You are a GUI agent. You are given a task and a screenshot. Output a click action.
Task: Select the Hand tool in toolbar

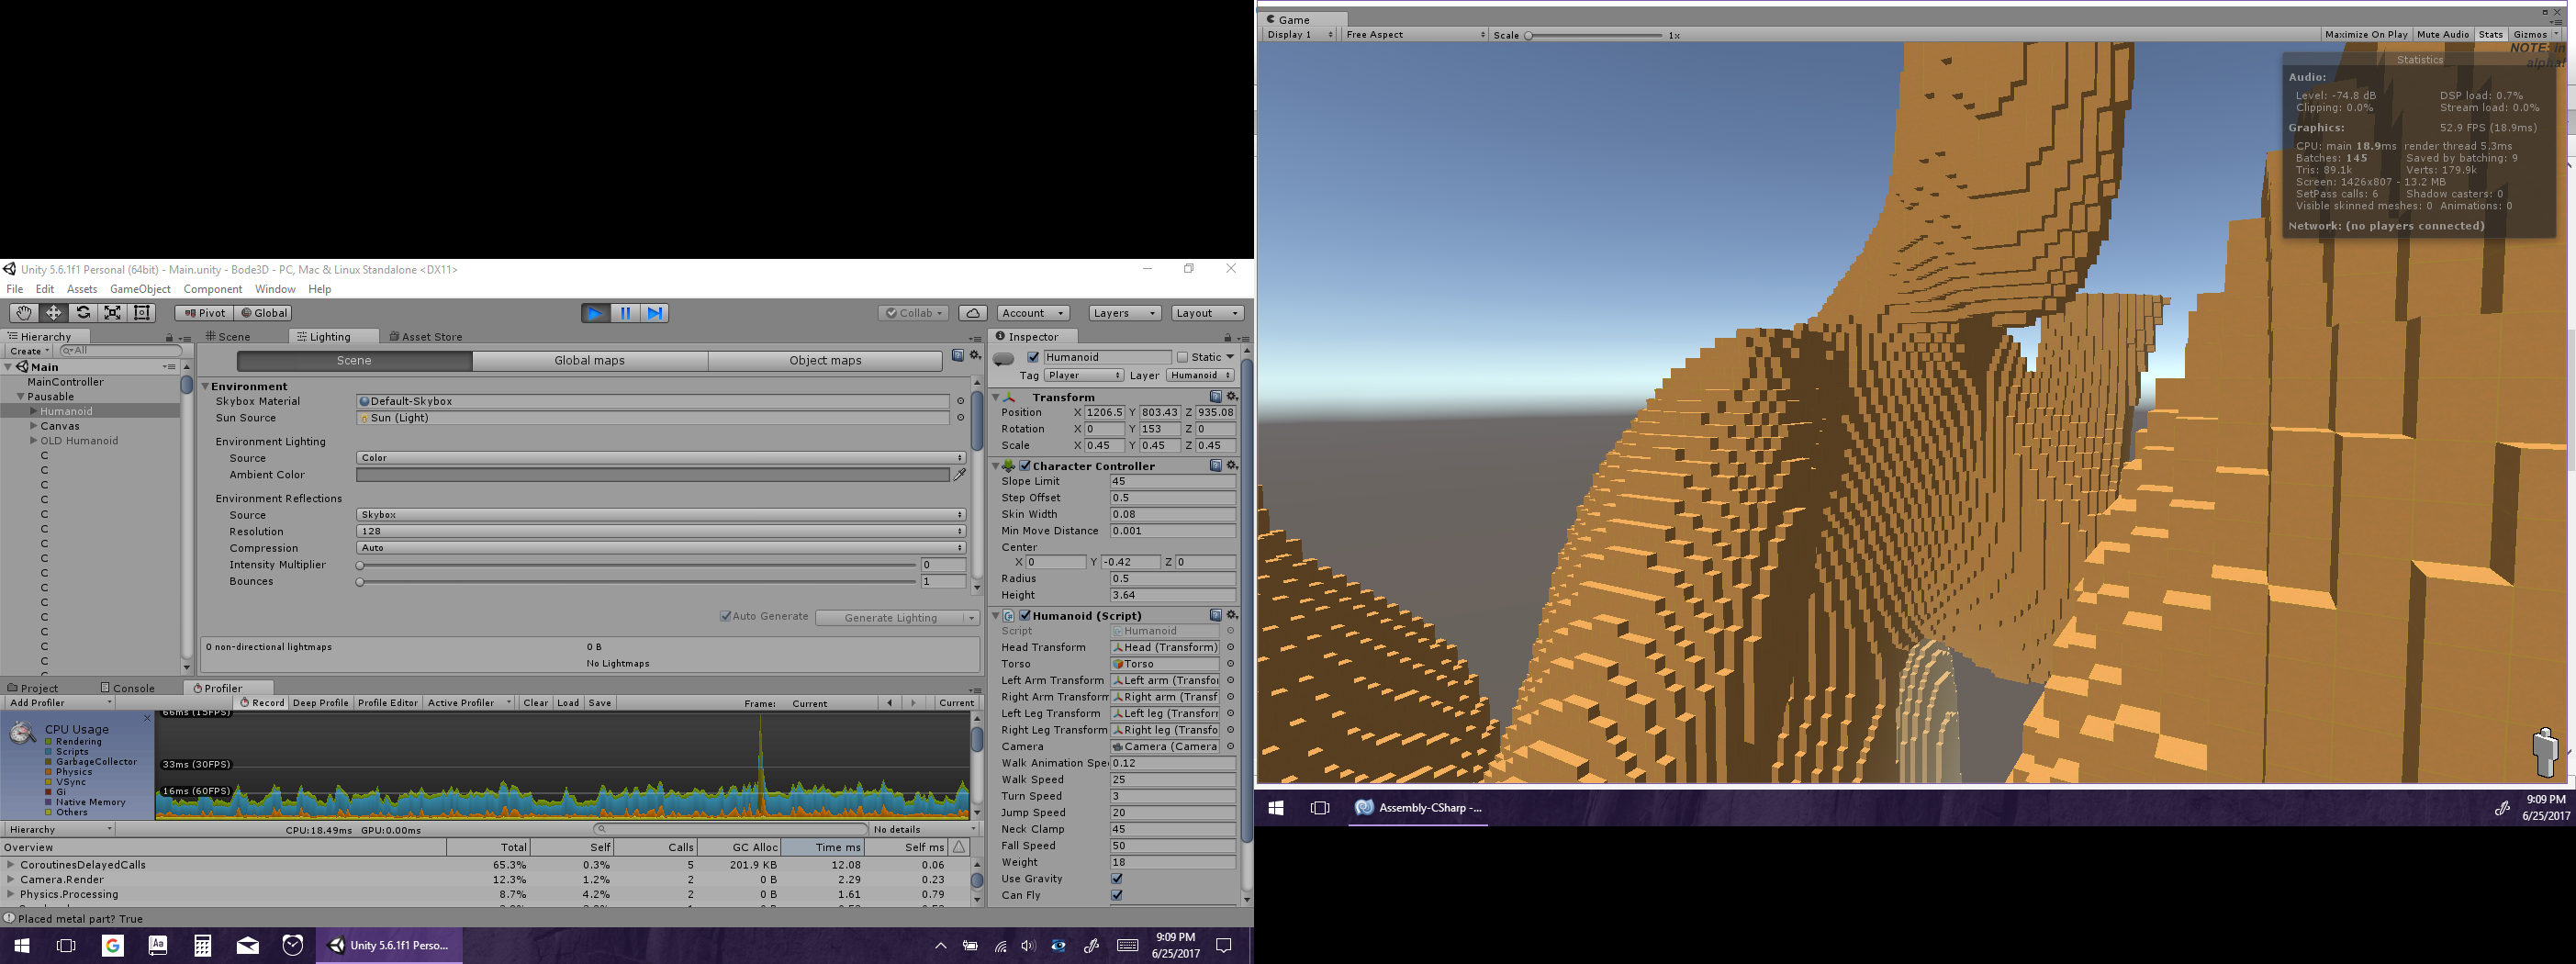(23, 313)
